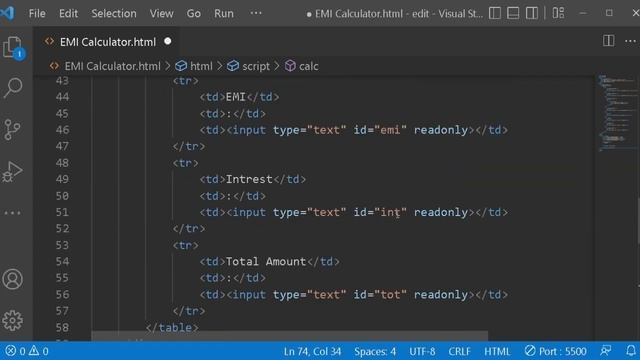Screen dimensions: 640x360
Task: Click the closing table tag on line 58
Action: click(172, 327)
